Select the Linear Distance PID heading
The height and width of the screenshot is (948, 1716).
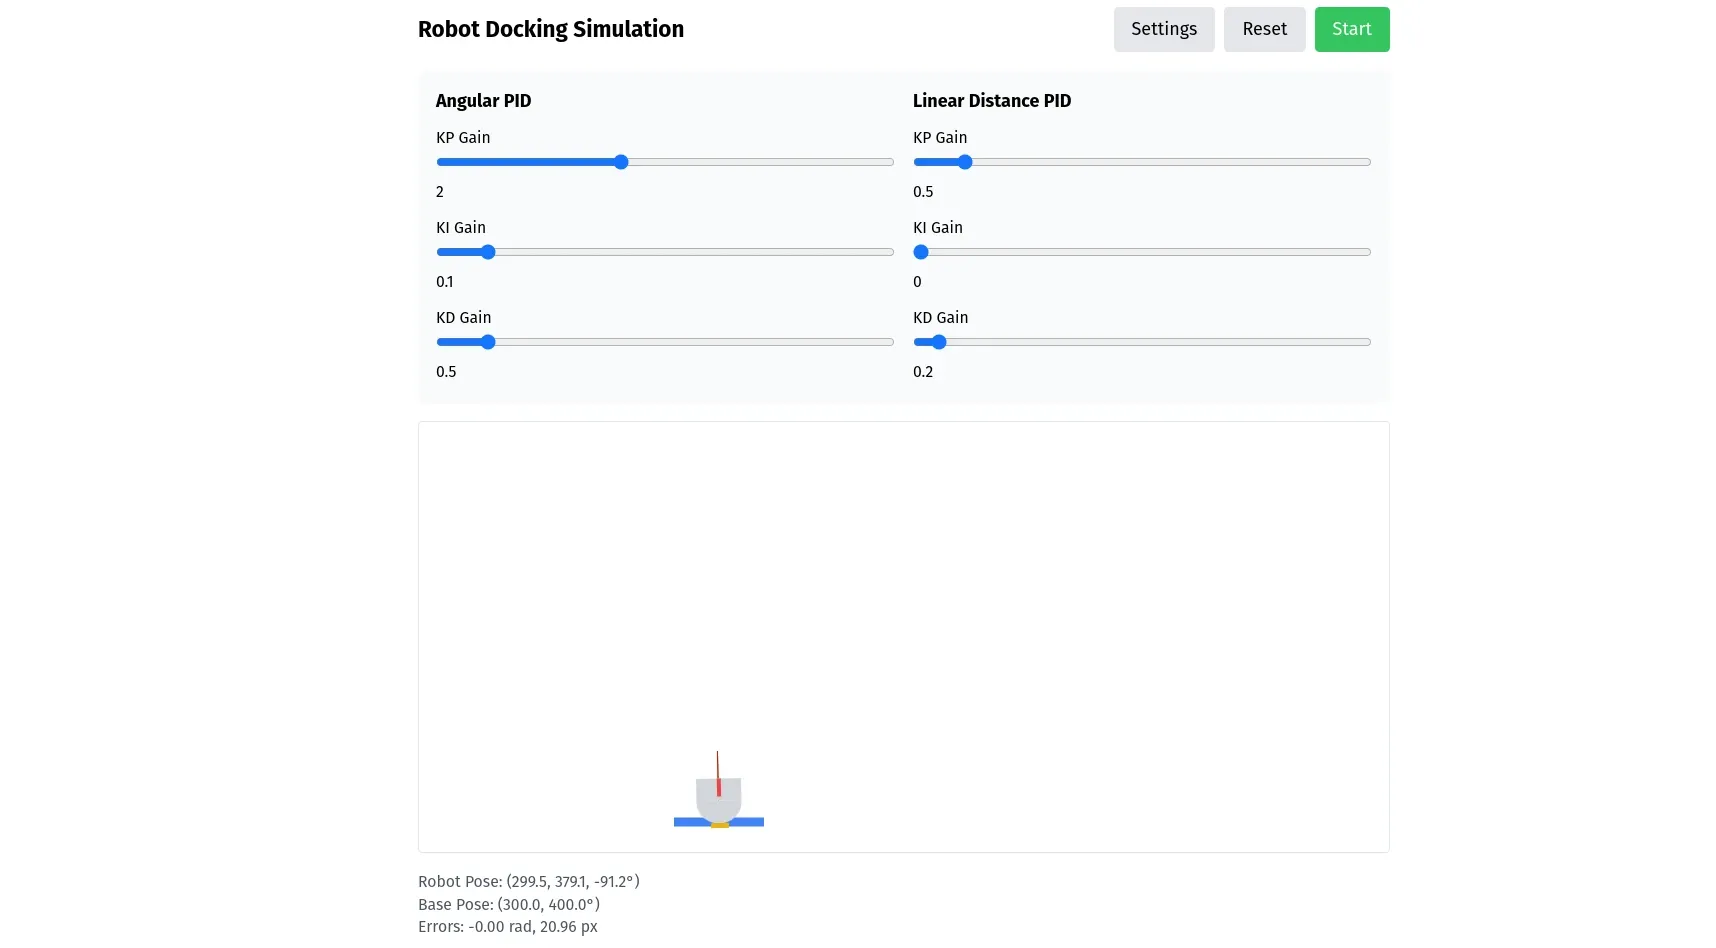coord(991,100)
